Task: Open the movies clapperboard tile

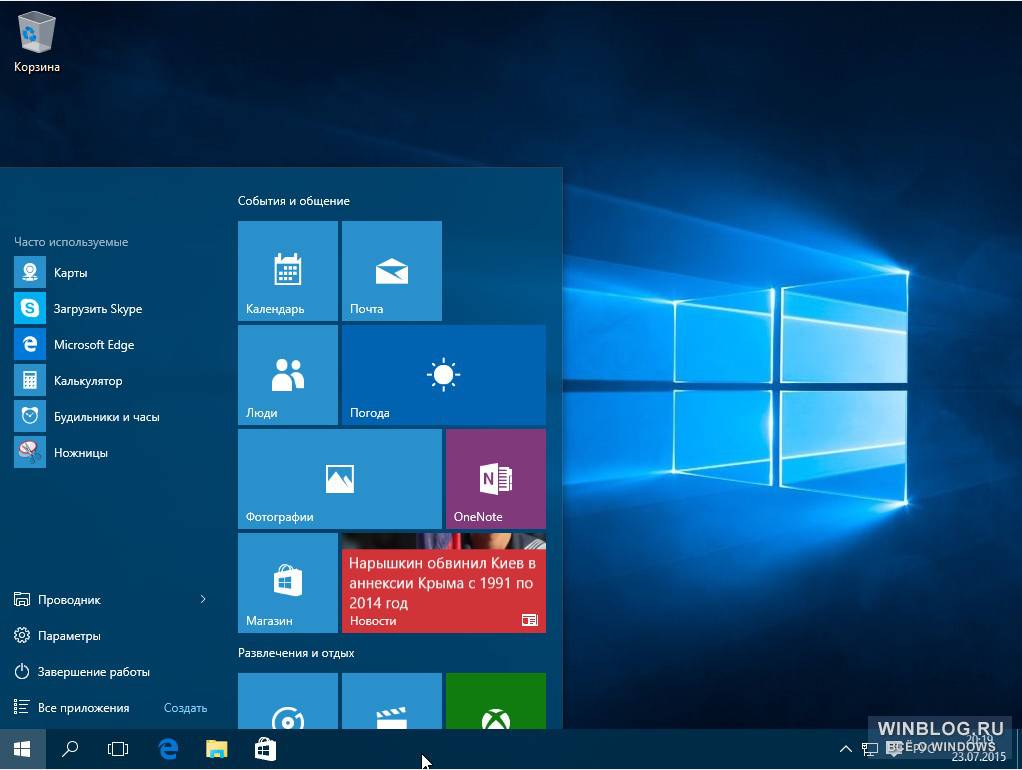Action: click(392, 701)
